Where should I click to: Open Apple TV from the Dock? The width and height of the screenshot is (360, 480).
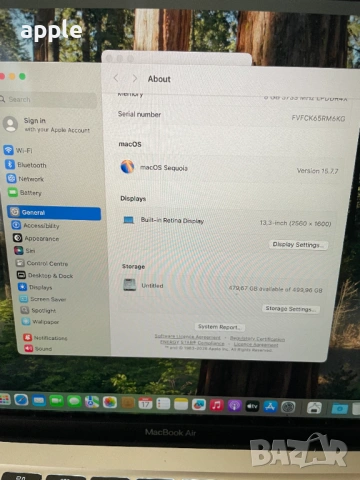tap(252, 406)
